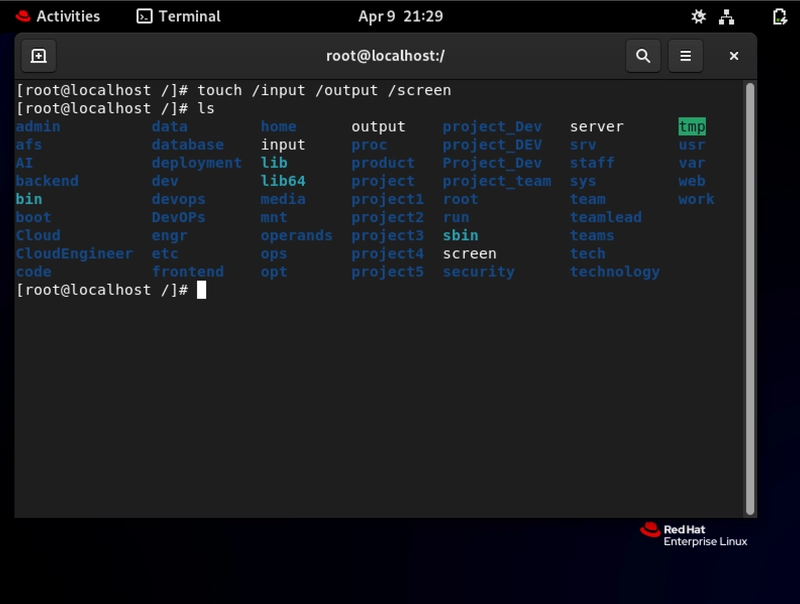The width and height of the screenshot is (800, 604).
Task: Click the white screen file entry
Action: pyautogui.click(x=469, y=254)
